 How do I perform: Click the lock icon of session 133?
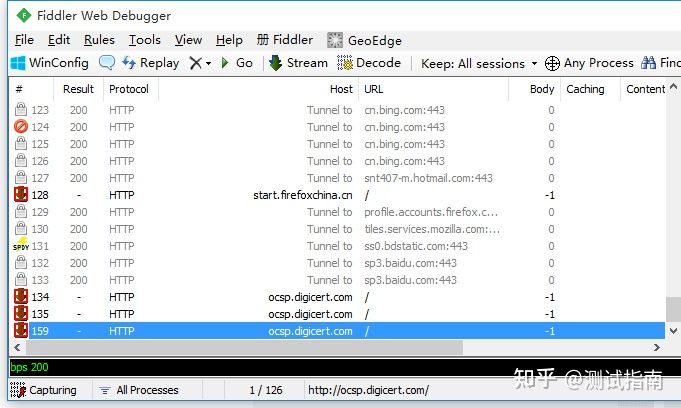[20, 279]
